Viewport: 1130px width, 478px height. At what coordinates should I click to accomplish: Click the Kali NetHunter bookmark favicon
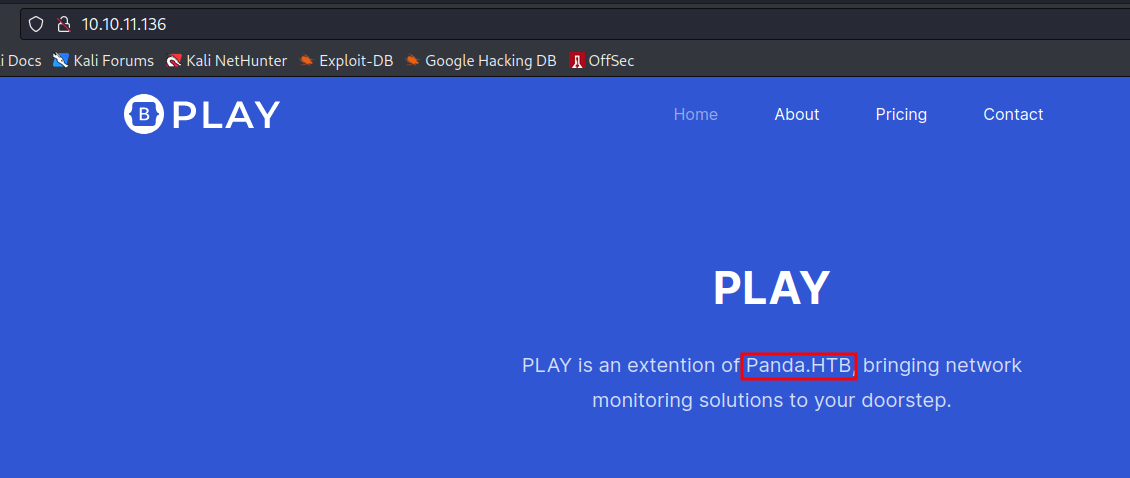coord(174,61)
